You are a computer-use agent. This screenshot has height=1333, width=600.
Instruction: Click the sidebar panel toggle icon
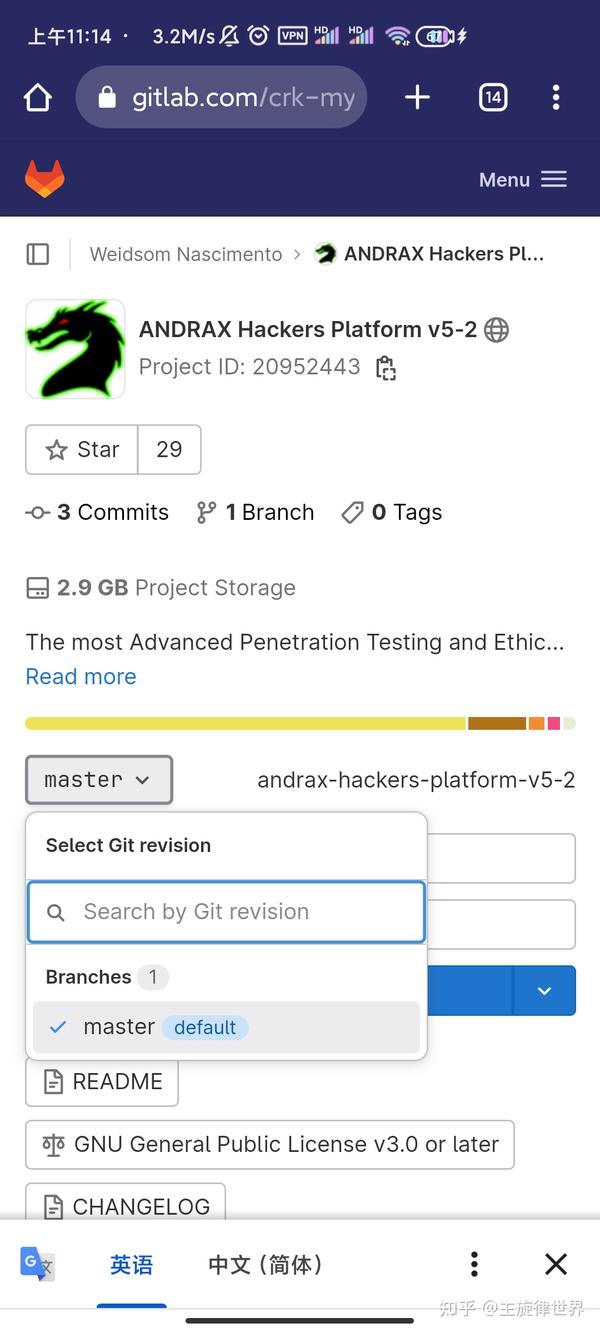point(37,254)
